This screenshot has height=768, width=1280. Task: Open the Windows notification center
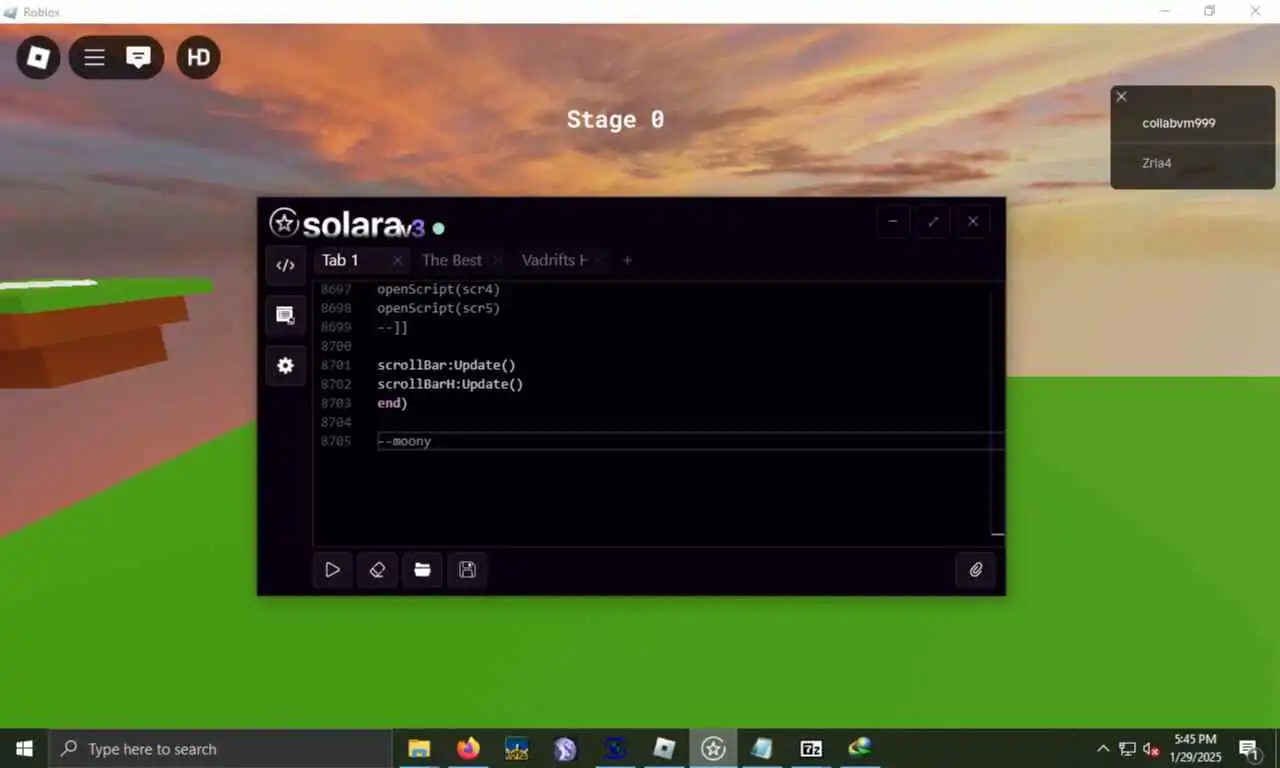tap(1248, 748)
